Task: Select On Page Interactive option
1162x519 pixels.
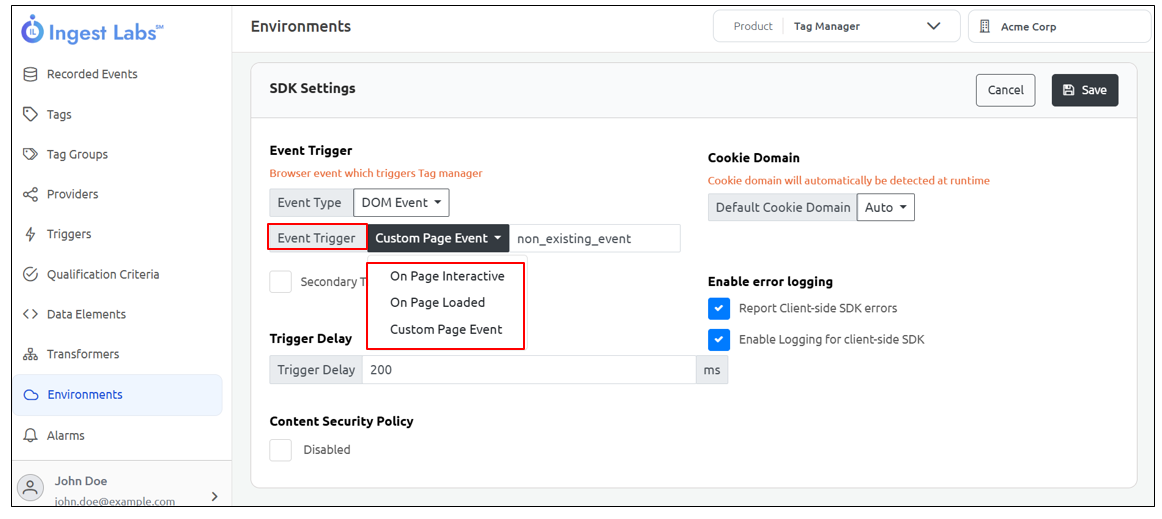Action: pos(447,276)
